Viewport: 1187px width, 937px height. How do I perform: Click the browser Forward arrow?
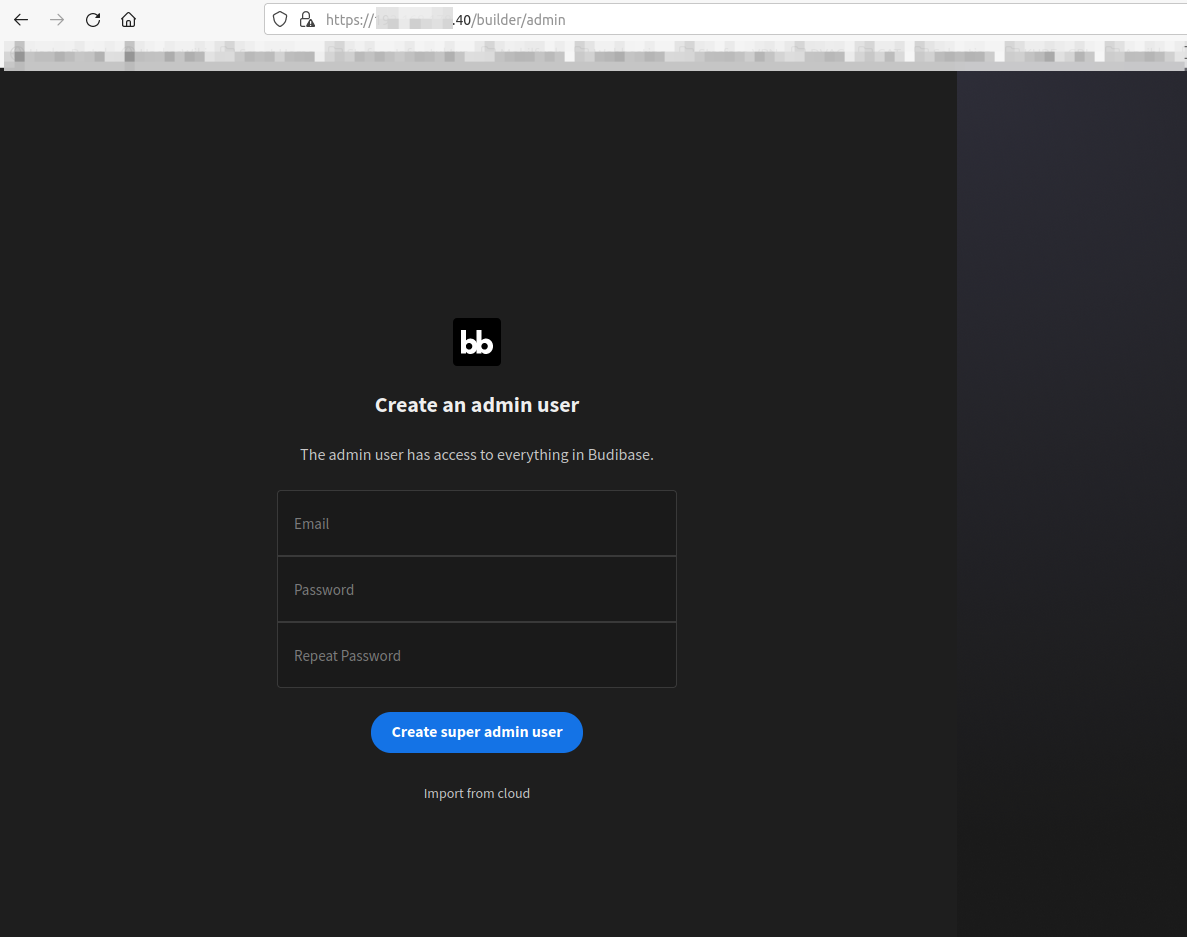pos(57,20)
